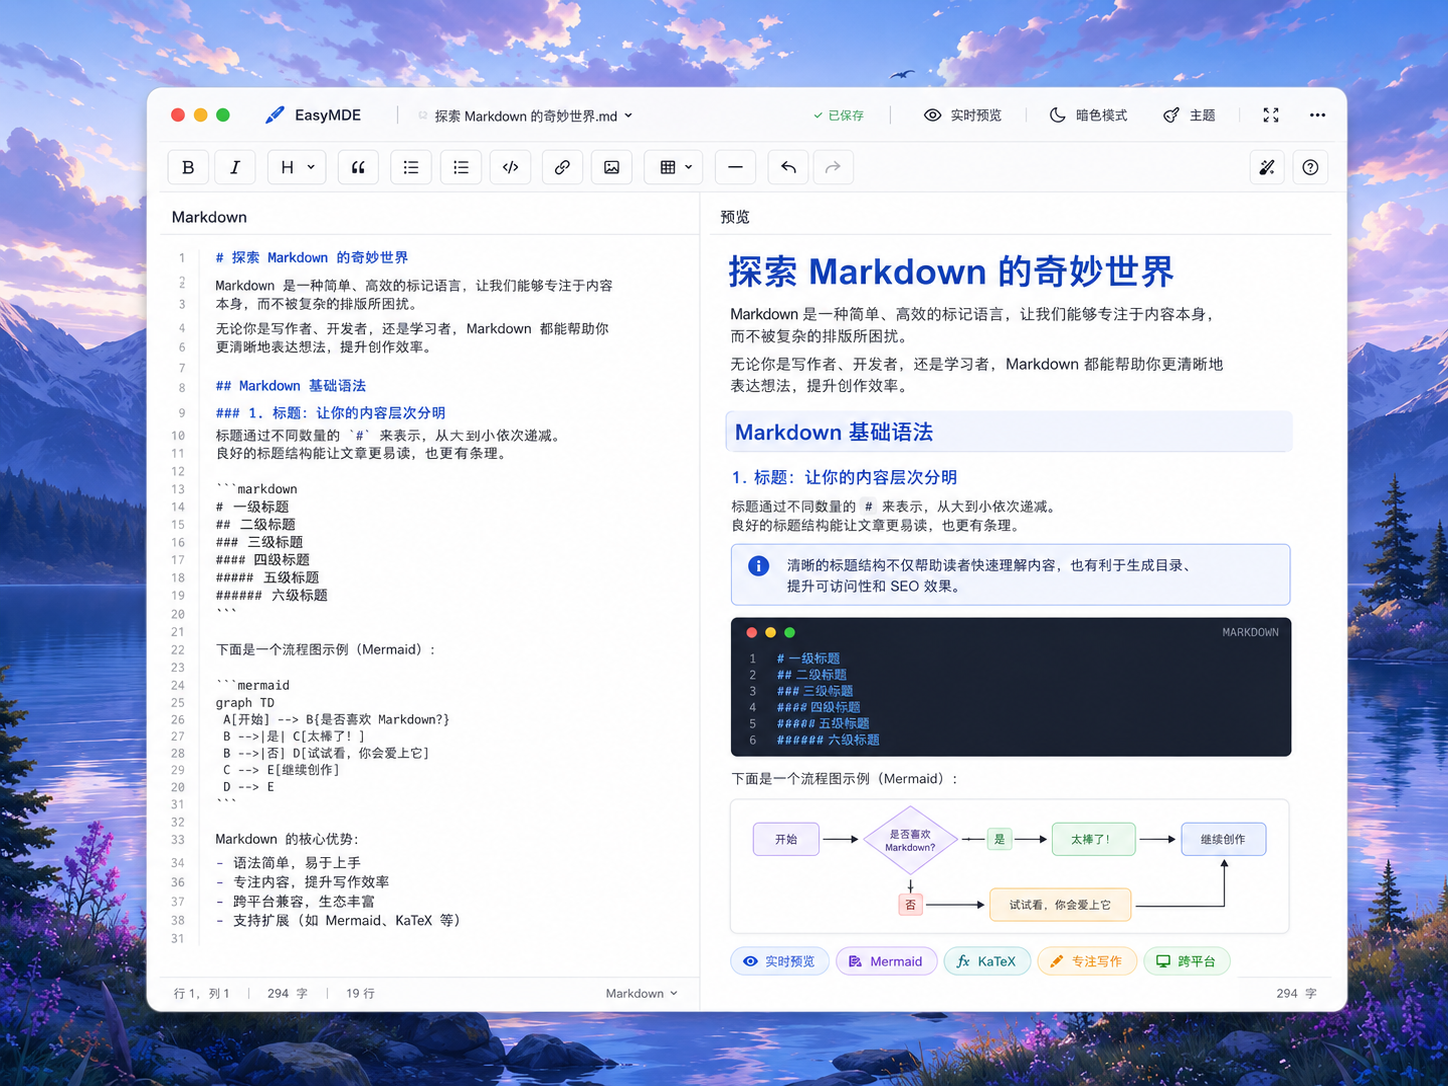Click the 跨平台 tag chip

pos(1186,961)
